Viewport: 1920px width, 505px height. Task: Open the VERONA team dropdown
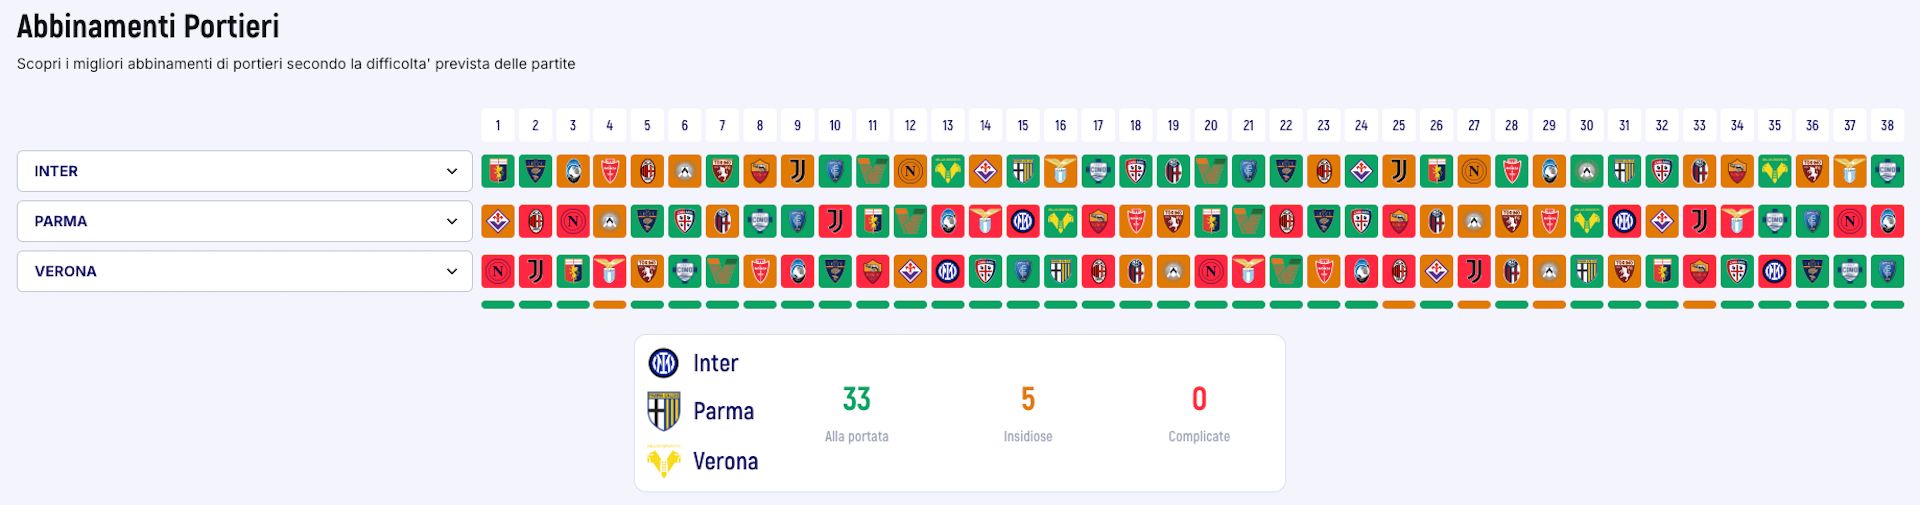coord(244,271)
